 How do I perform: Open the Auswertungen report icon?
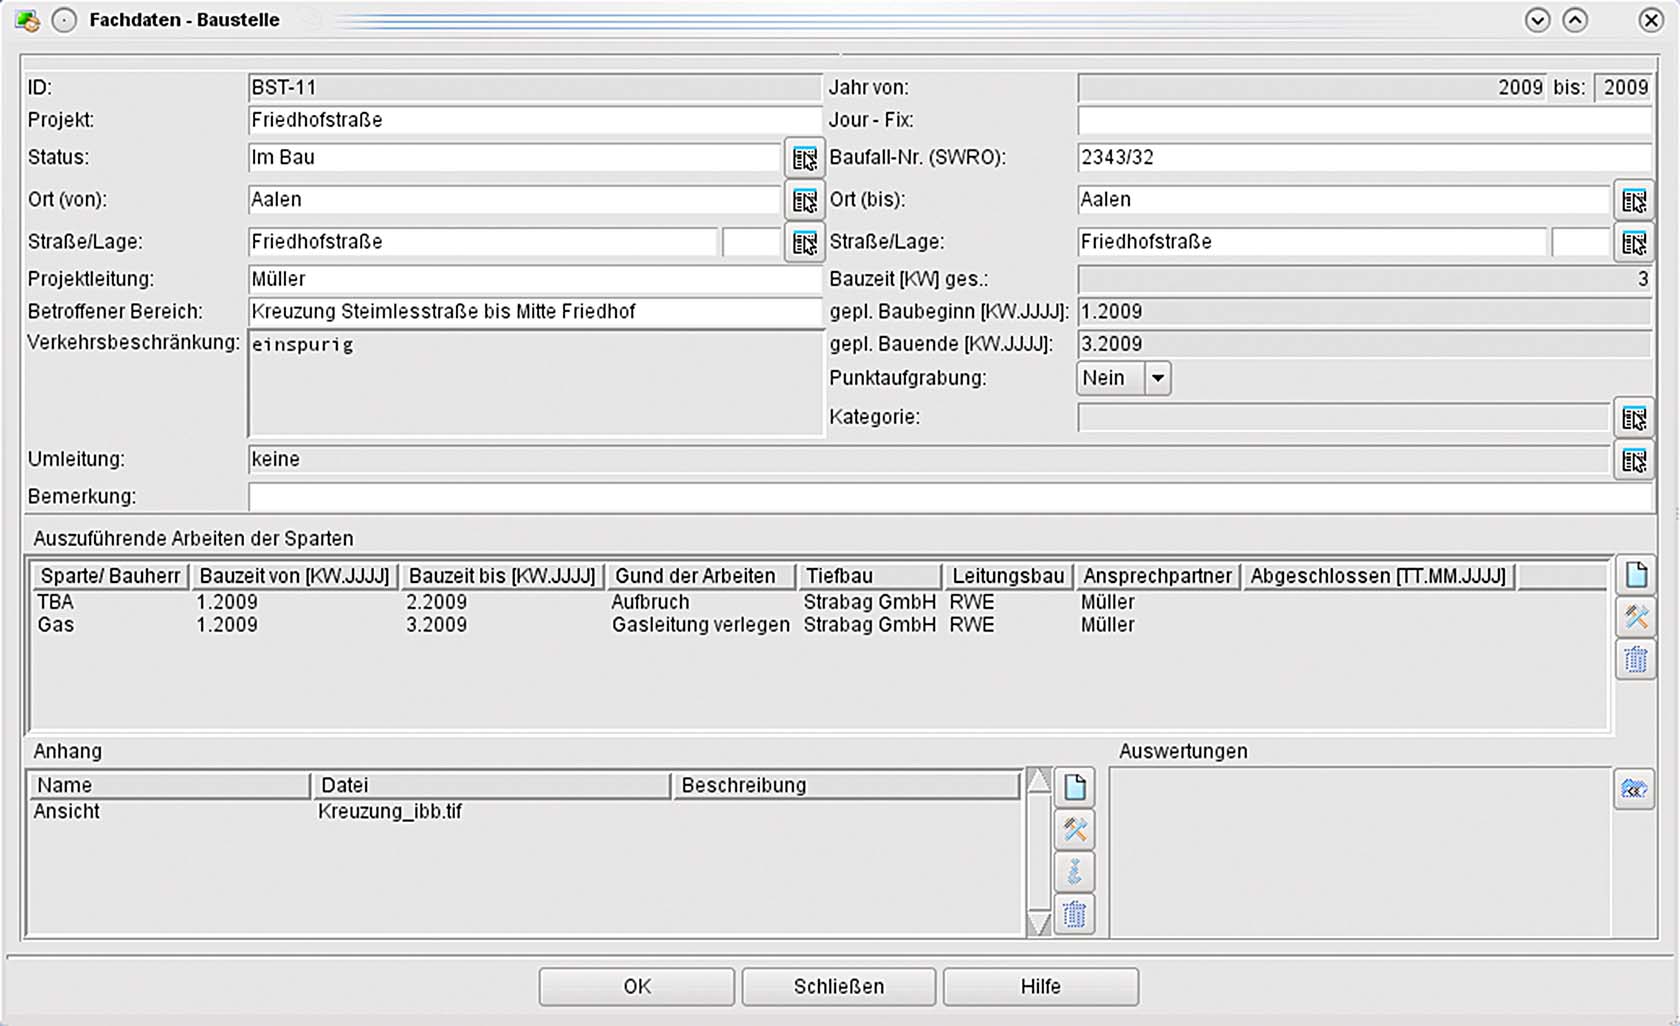click(1633, 789)
